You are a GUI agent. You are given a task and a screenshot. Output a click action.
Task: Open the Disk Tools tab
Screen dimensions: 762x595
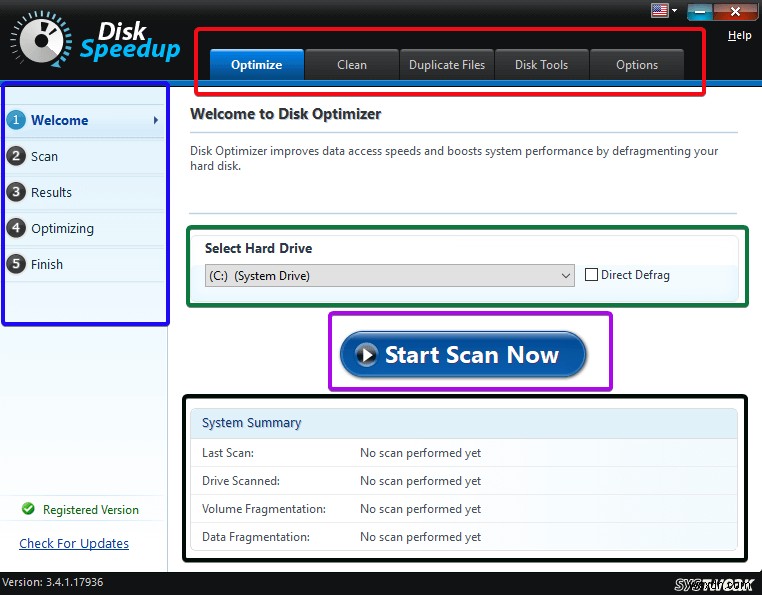[541, 65]
